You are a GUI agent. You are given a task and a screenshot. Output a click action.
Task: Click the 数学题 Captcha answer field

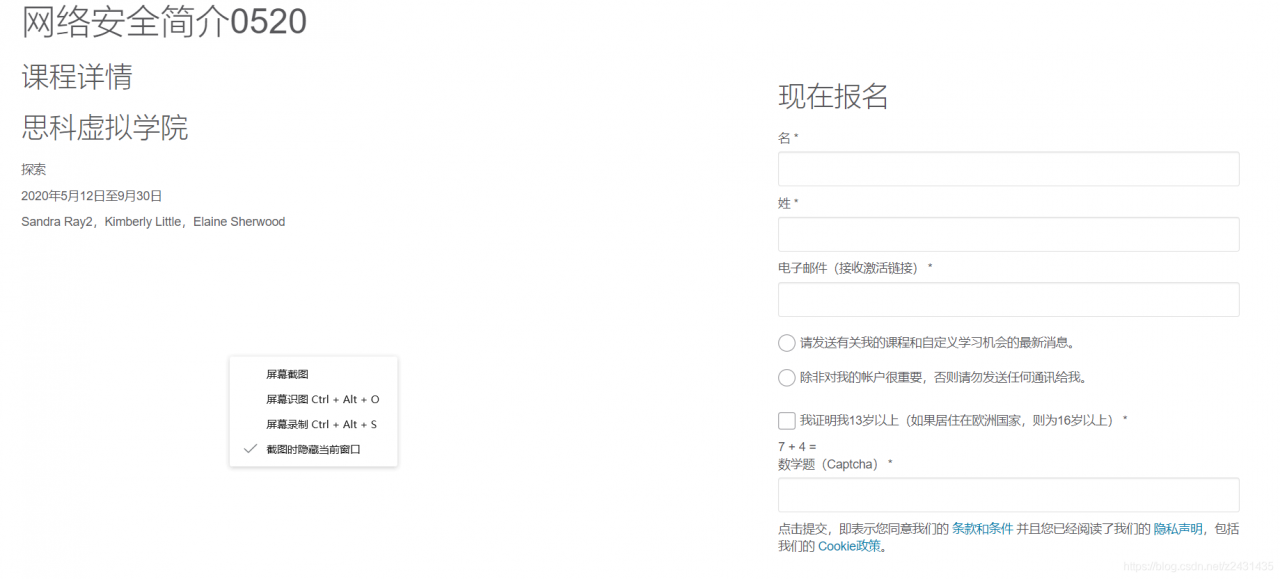(x=1007, y=494)
